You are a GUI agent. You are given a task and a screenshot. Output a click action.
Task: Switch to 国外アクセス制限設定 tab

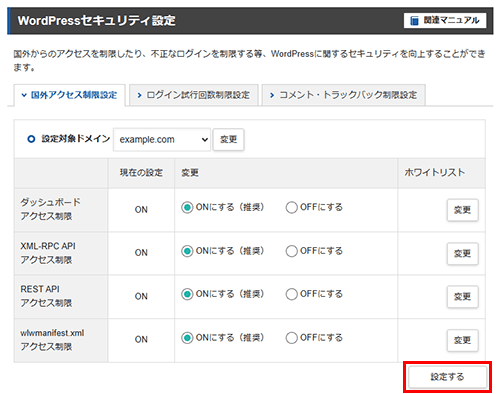pyautogui.click(x=69, y=95)
